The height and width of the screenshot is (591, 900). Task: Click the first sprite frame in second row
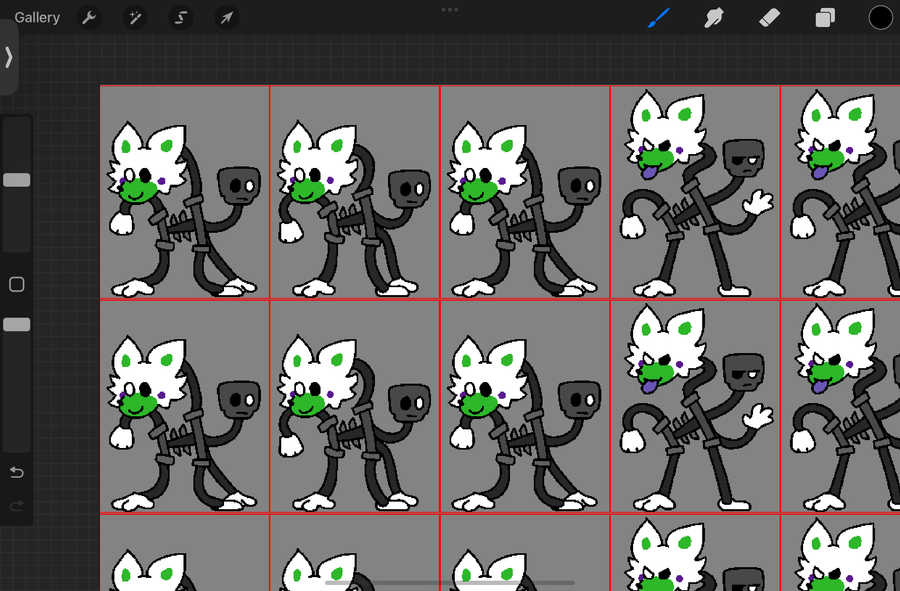coord(184,406)
